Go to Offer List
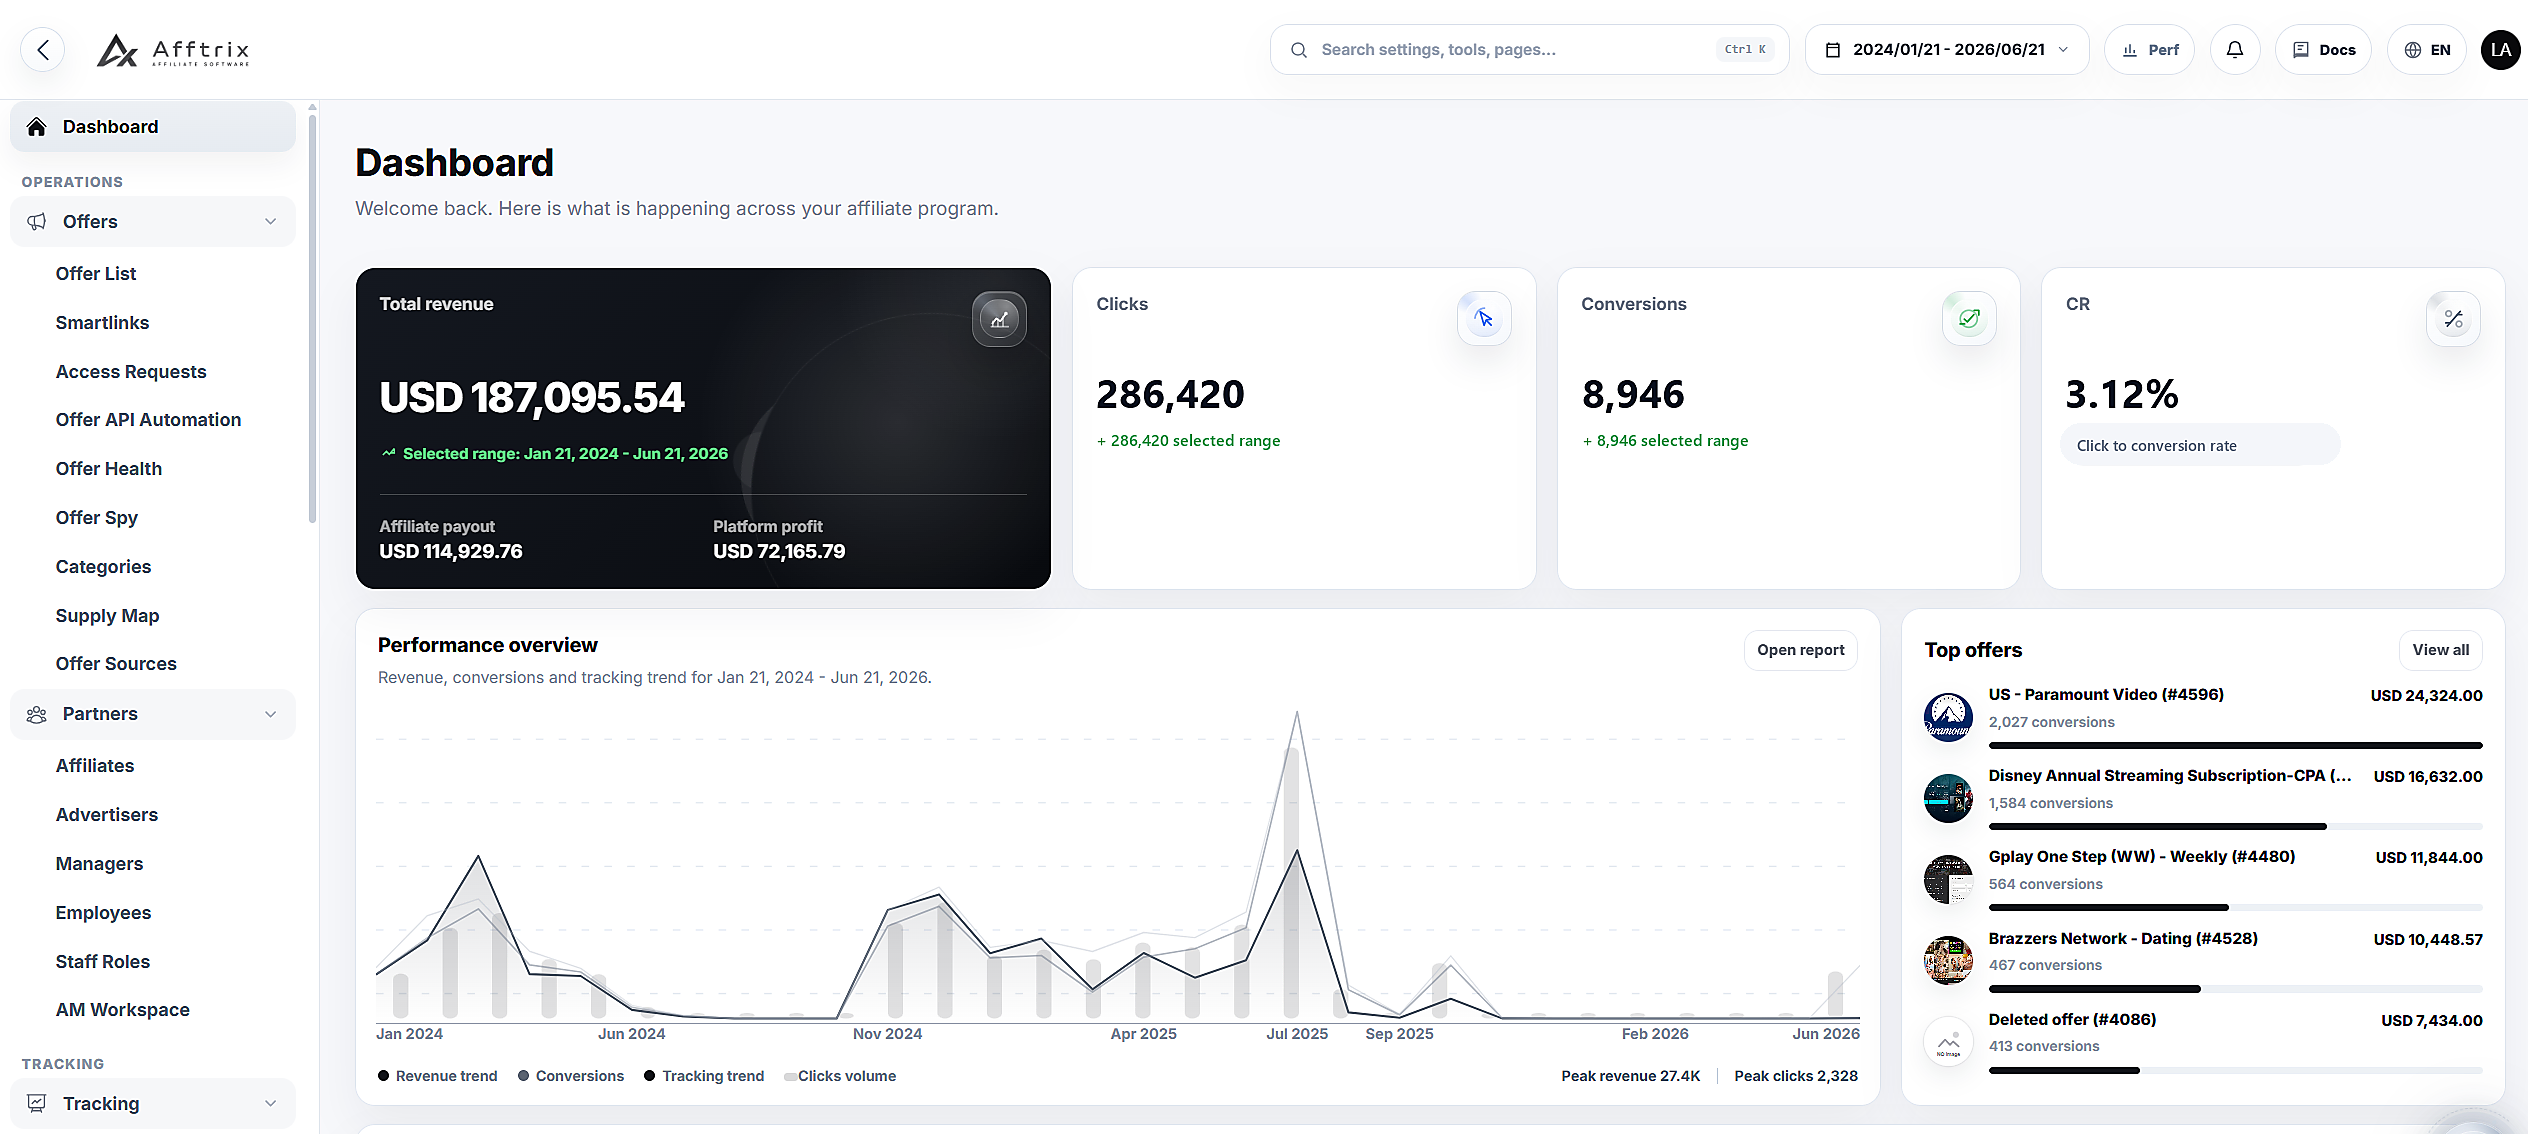This screenshot has width=2528, height=1134. pyautogui.click(x=96, y=274)
